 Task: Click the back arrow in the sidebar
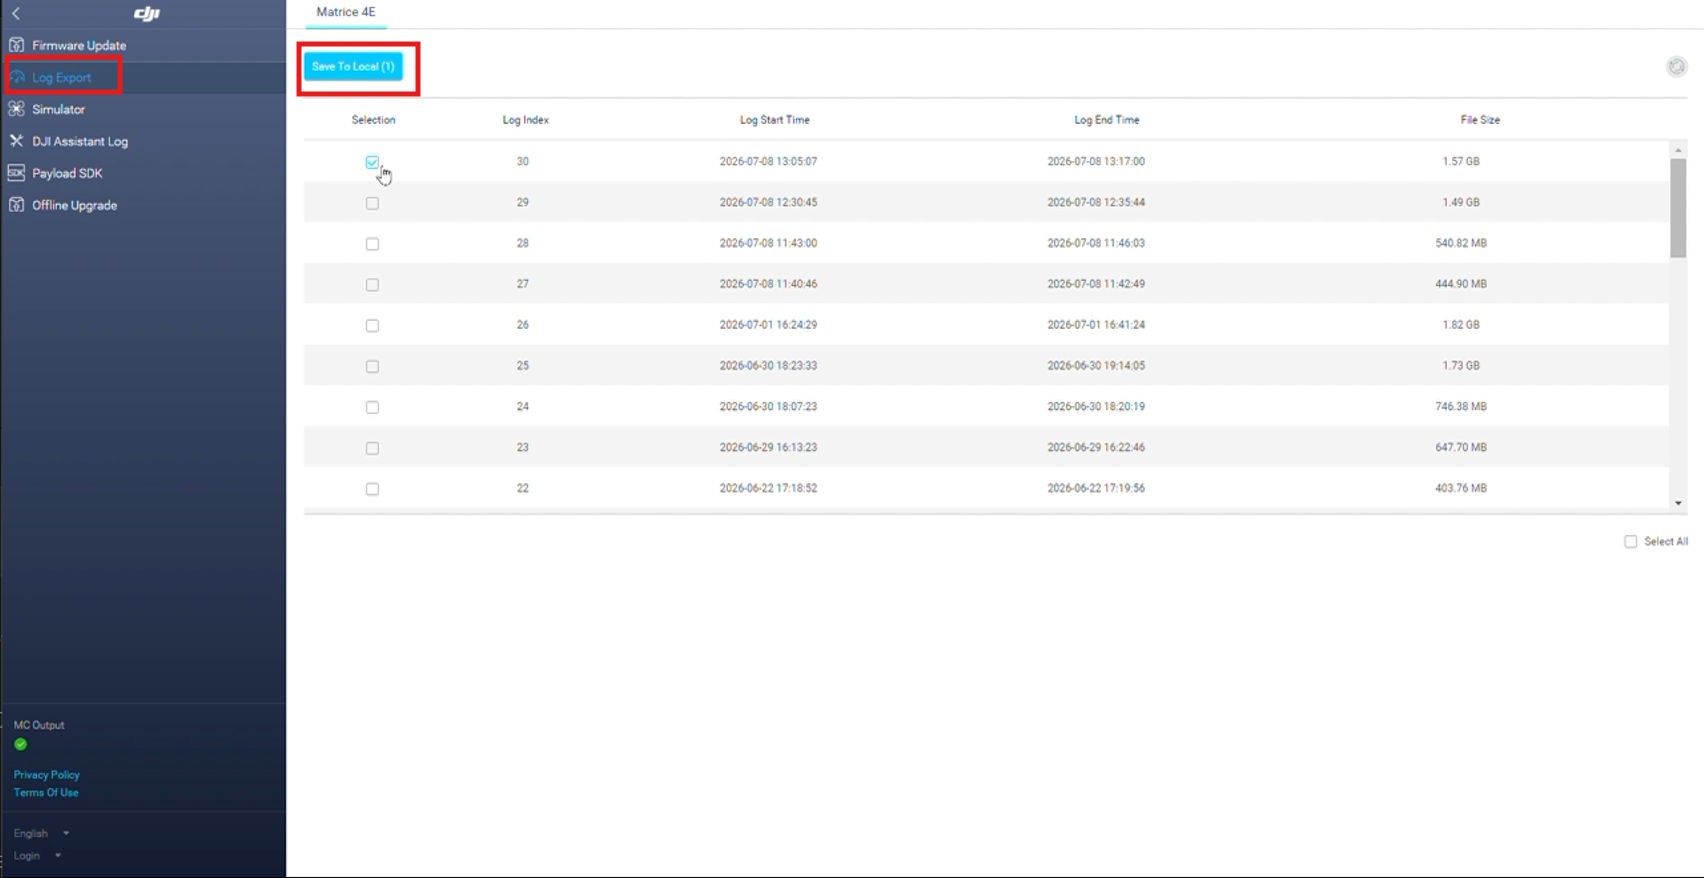[16, 14]
